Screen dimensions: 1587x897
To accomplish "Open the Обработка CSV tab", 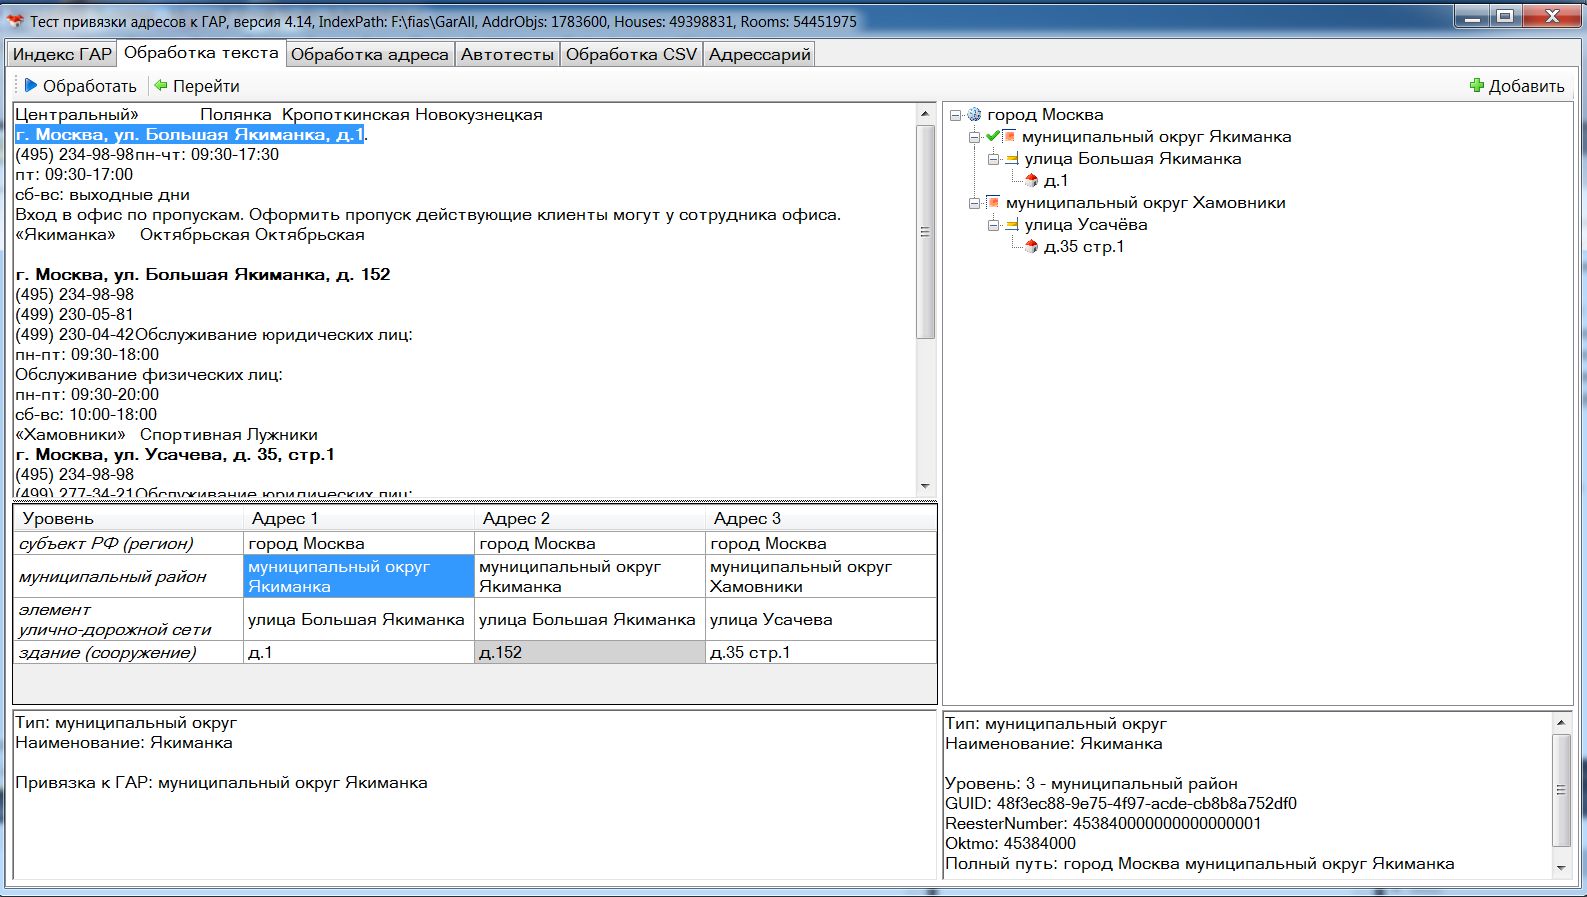I will (x=631, y=54).
